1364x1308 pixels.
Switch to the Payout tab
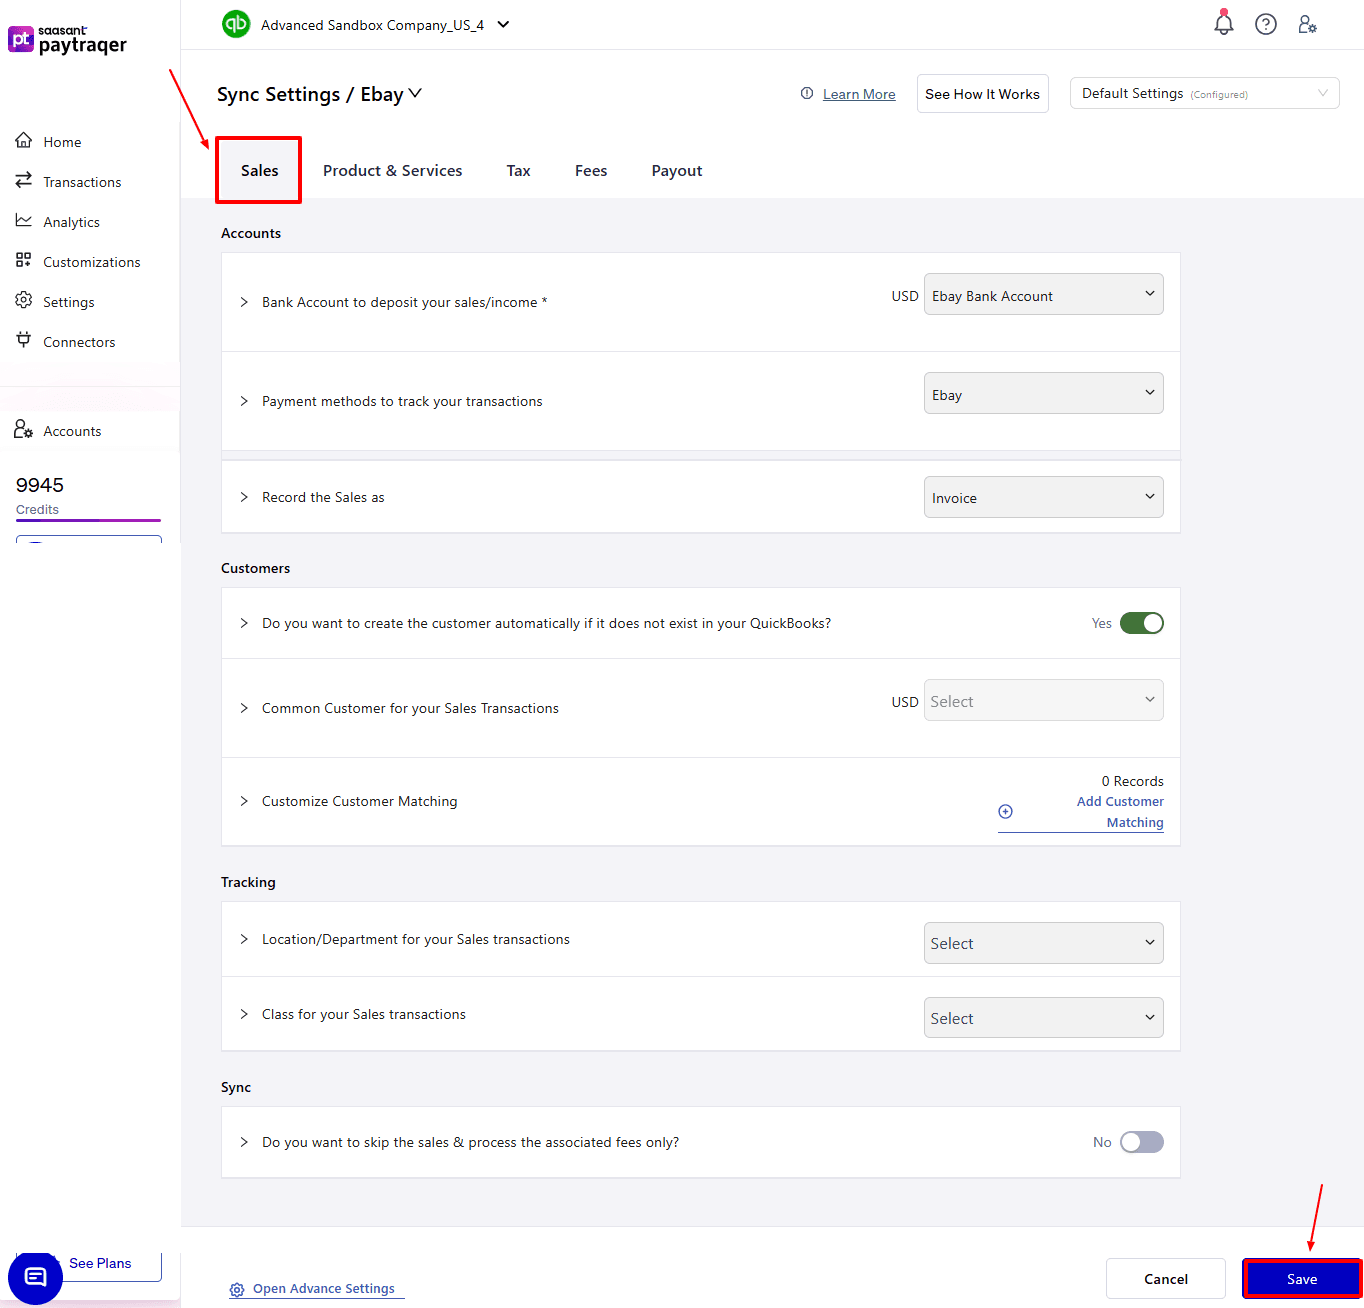677,170
